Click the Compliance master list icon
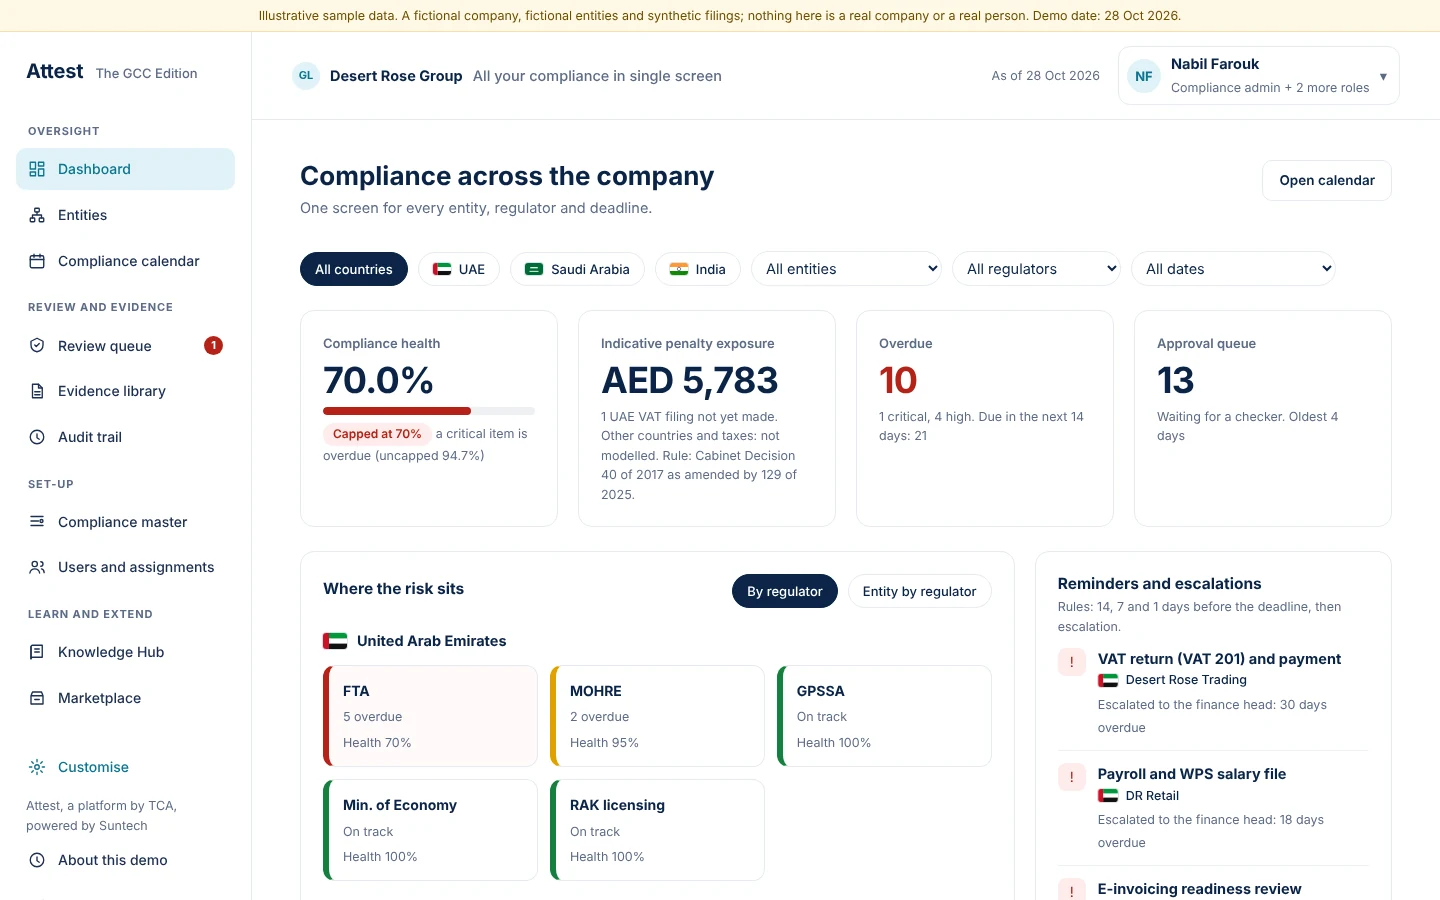The width and height of the screenshot is (1440, 900). [37, 522]
